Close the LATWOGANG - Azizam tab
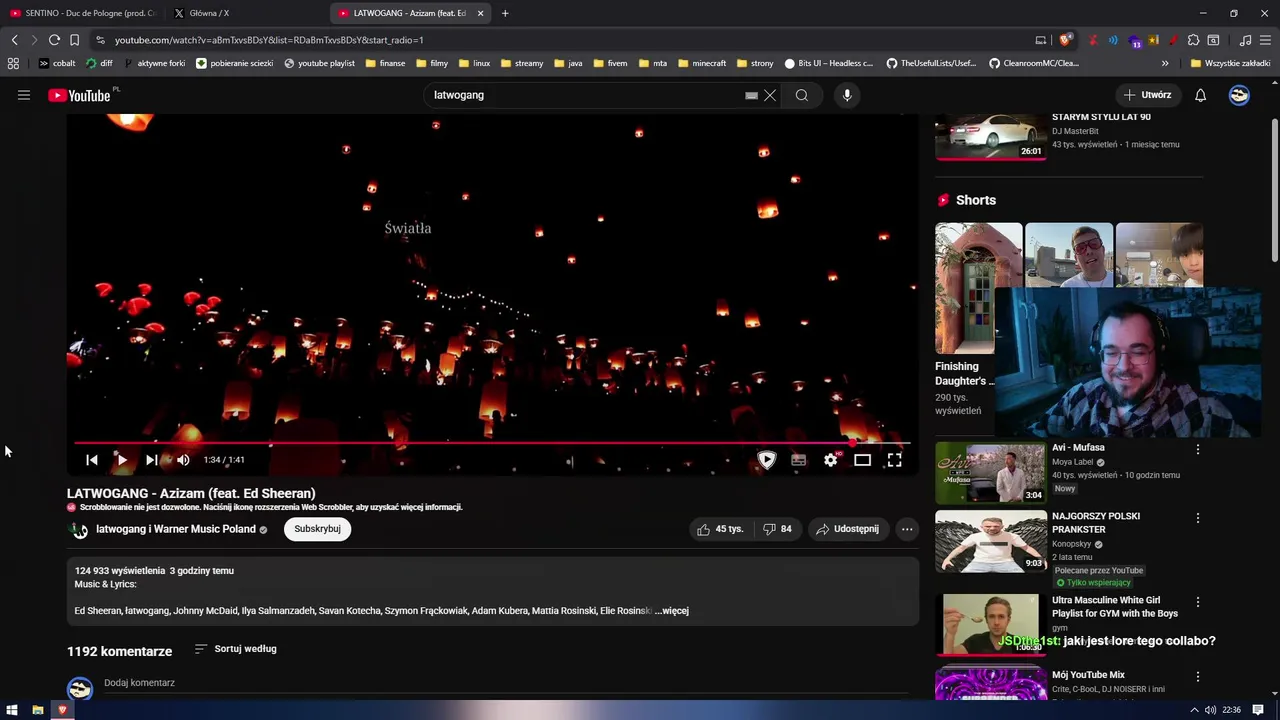This screenshot has height=720, width=1280. coord(481,13)
